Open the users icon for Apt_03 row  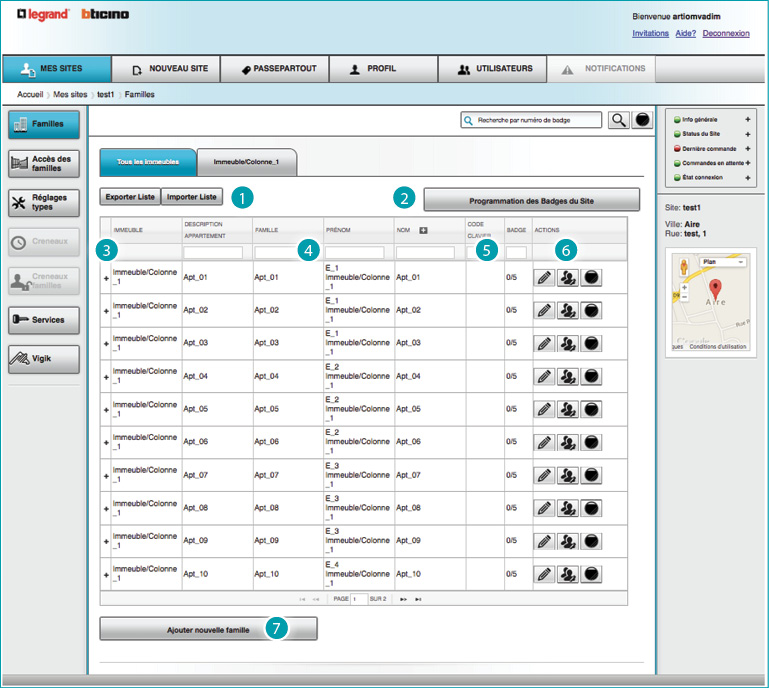(567, 343)
